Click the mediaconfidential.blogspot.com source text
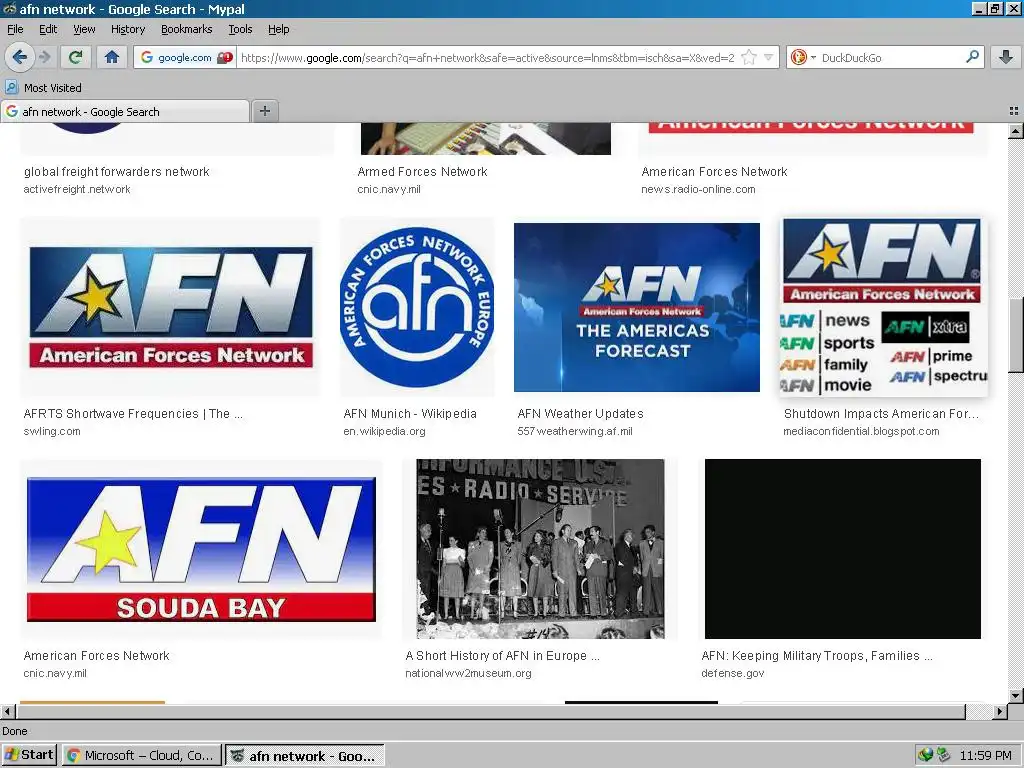The width and height of the screenshot is (1024, 768). [x=861, y=431]
